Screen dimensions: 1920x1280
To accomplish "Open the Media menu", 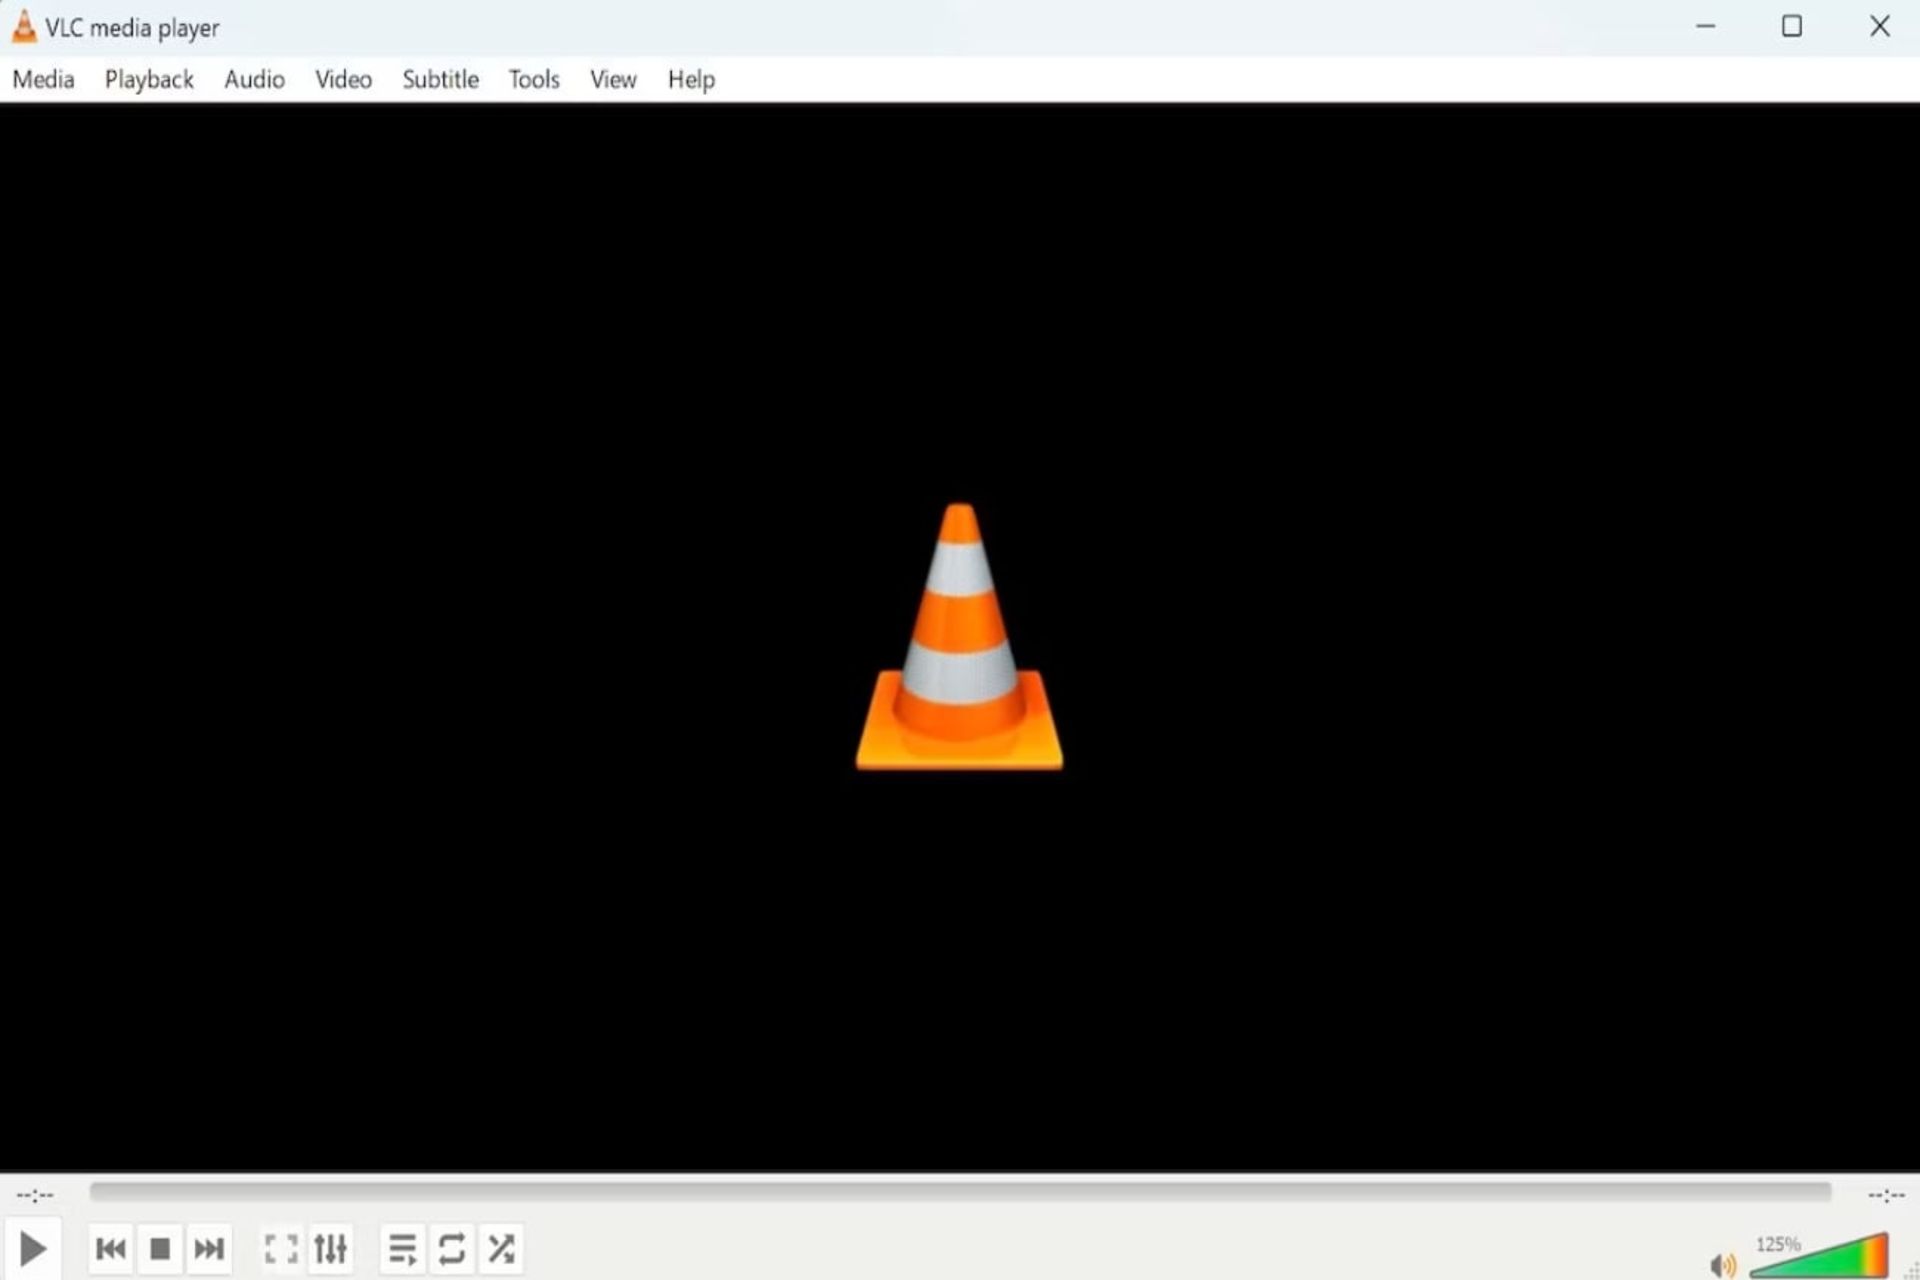I will pyautogui.click(x=41, y=79).
